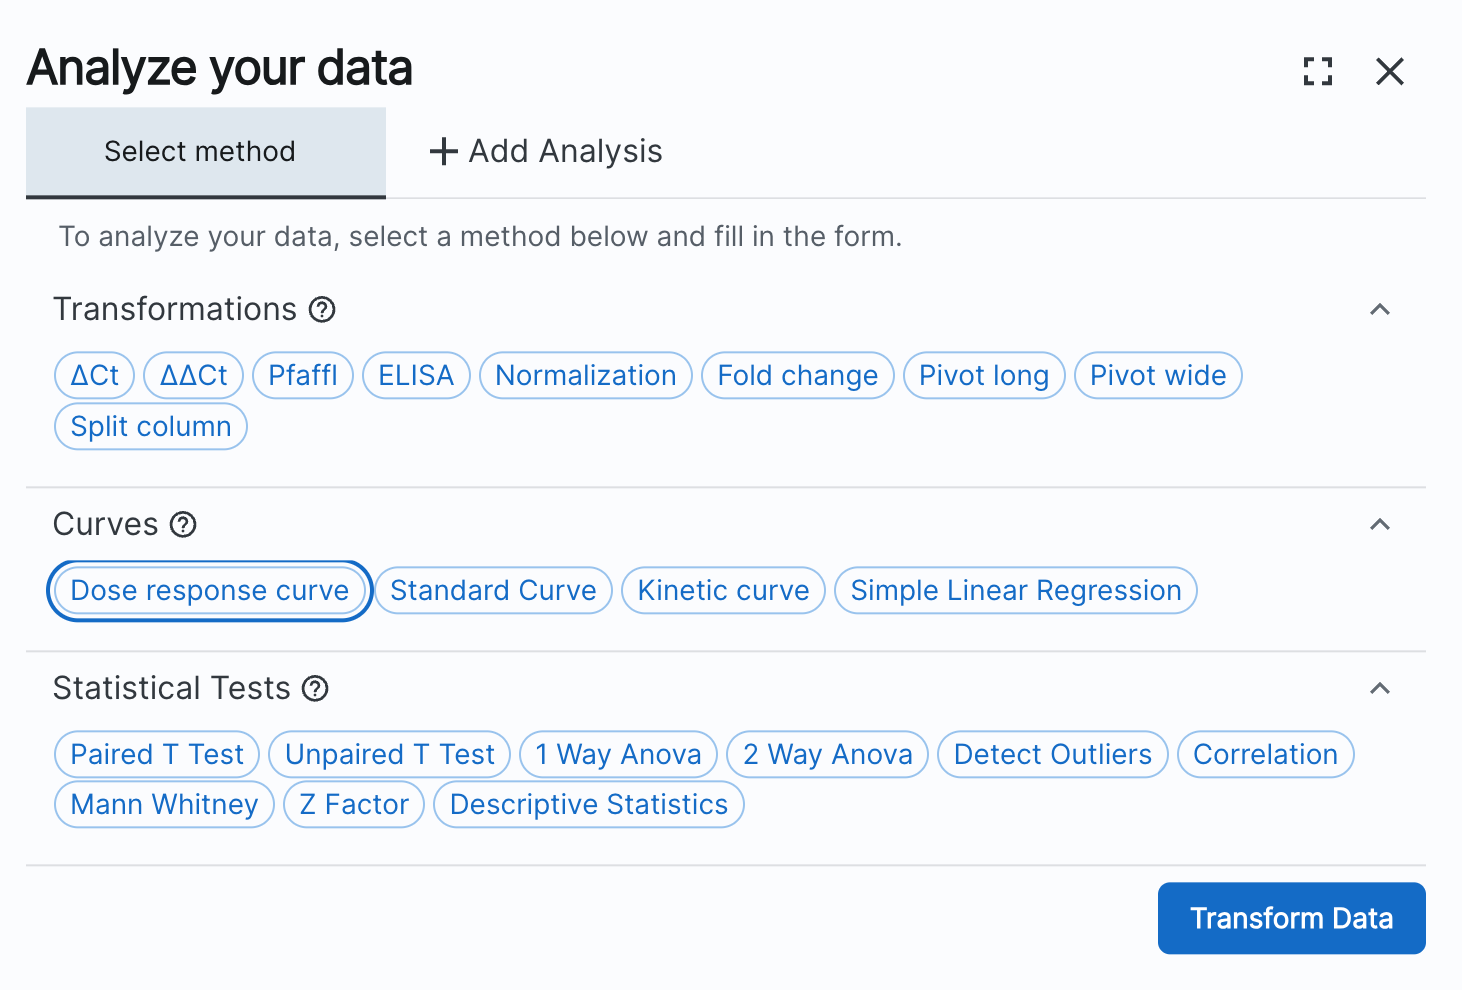The width and height of the screenshot is (1462, 990).
Task: Select the Standard Curve method
Action: (492, 590)
